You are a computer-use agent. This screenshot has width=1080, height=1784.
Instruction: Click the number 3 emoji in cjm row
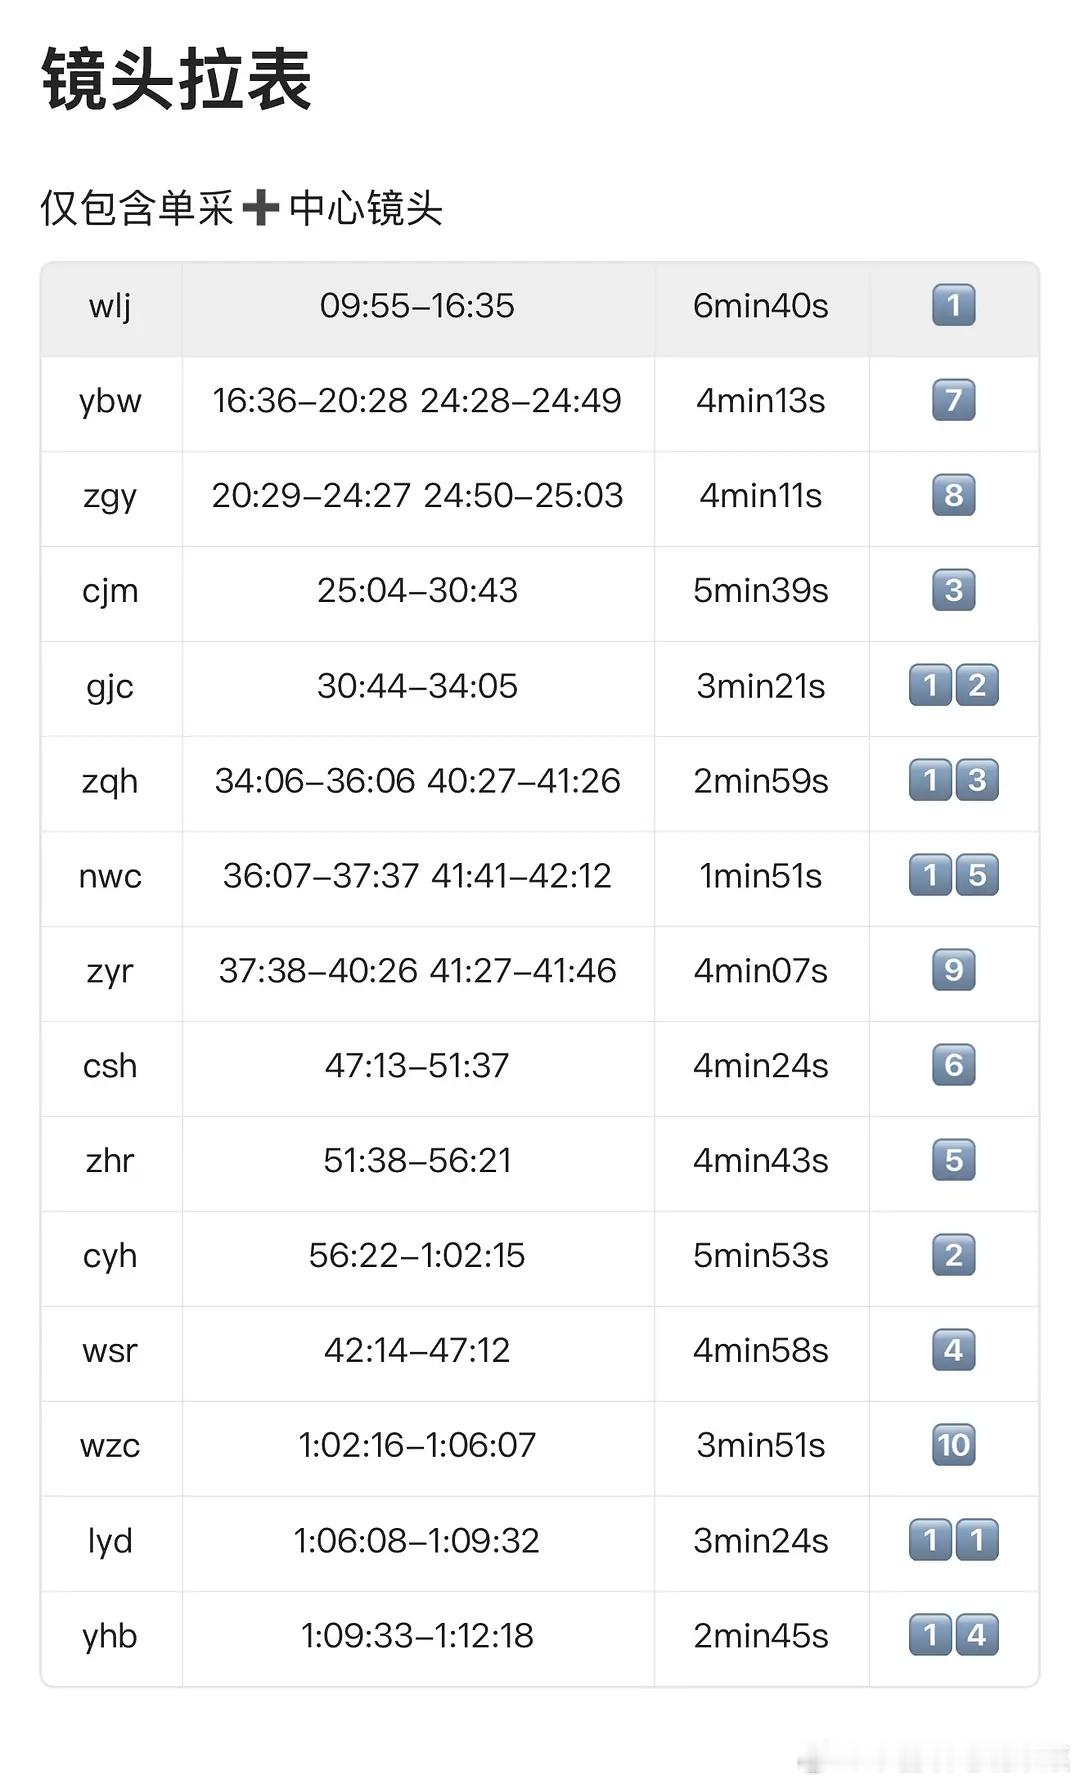953,590
